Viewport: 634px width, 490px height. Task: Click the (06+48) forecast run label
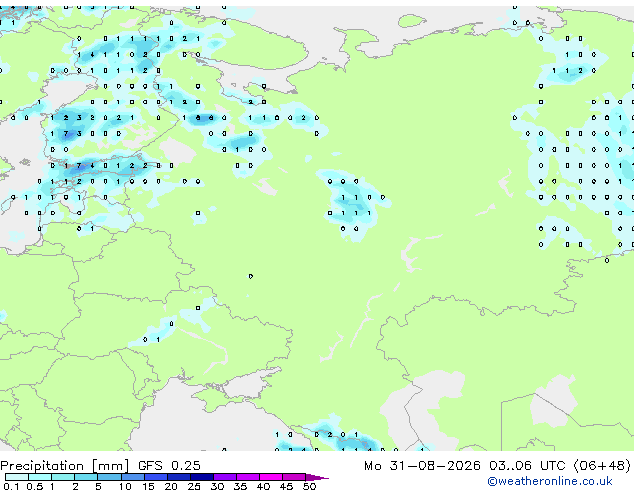click(x=602, y=466)
